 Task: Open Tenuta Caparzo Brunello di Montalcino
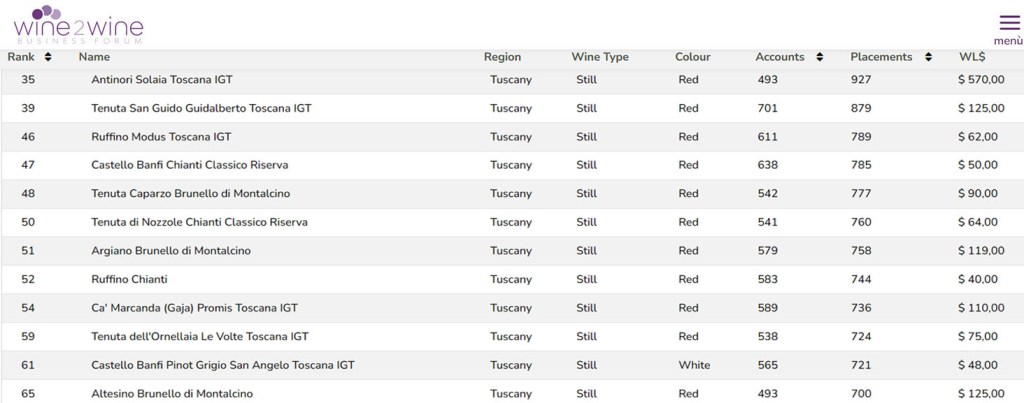pos(190,193)
